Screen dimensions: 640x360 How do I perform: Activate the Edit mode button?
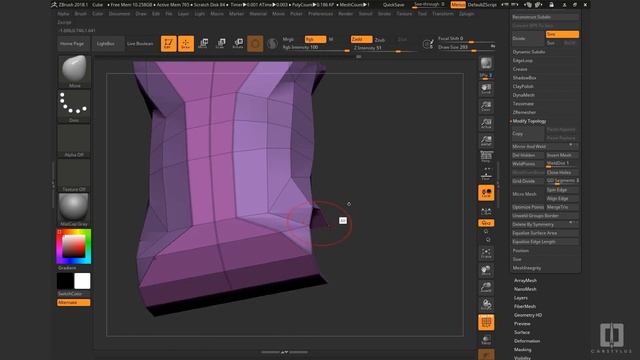(x=168, y=43)
